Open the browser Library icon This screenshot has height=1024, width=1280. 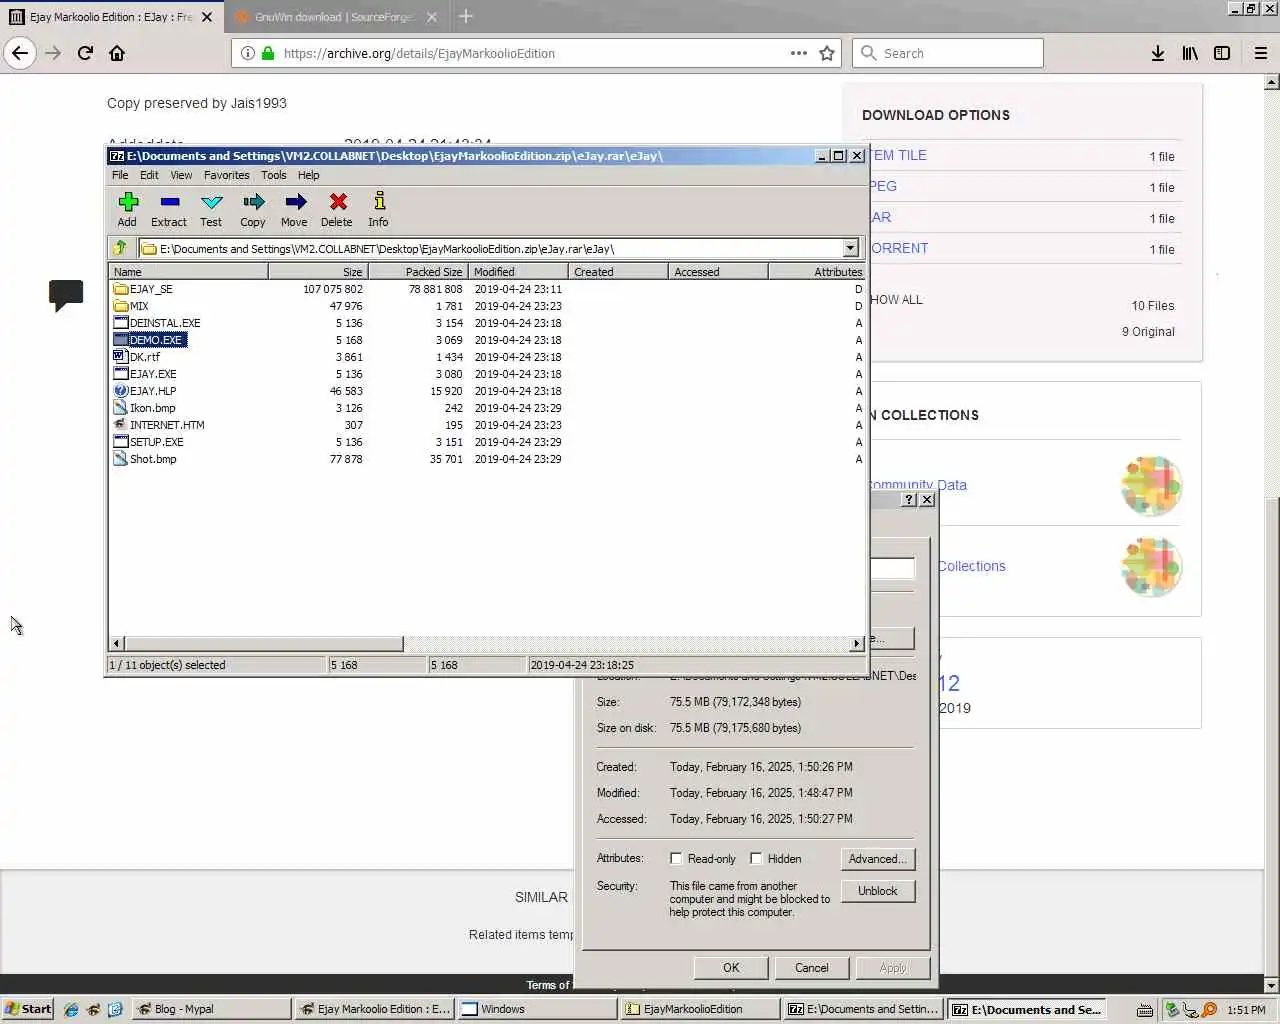1190,53
